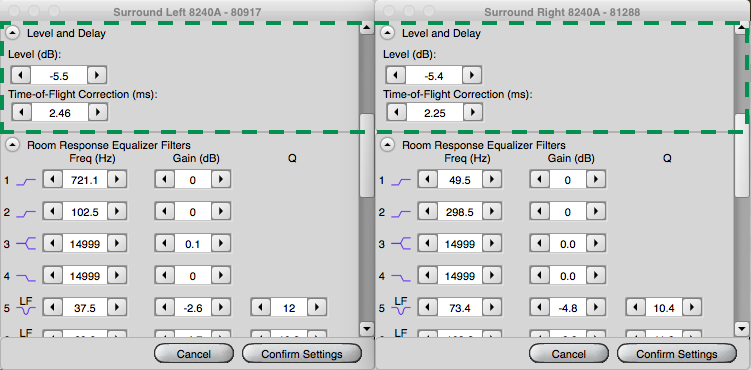The height and width of the screenshot is (370, 751).
Task: Collapse Room Response Equalizer Filters in Surround Right
Action: point(388,145)
